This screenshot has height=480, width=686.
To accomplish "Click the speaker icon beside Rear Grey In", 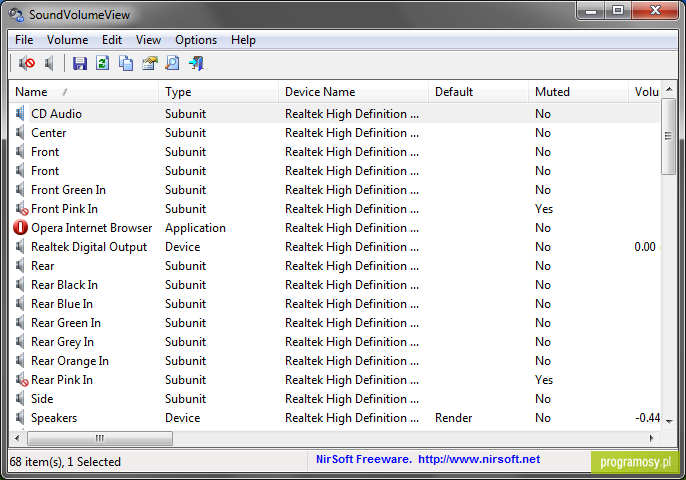I will tap(20, 342).
